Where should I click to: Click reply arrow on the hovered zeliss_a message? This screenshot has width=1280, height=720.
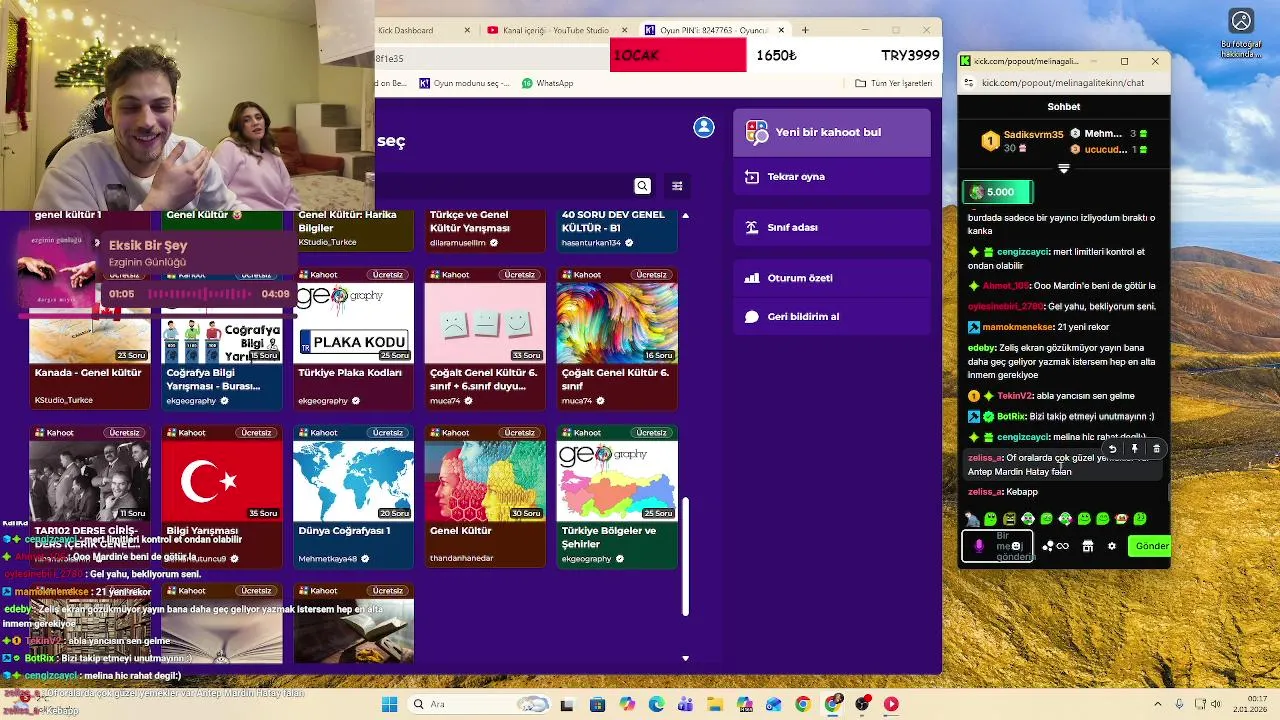[1112, 449]
